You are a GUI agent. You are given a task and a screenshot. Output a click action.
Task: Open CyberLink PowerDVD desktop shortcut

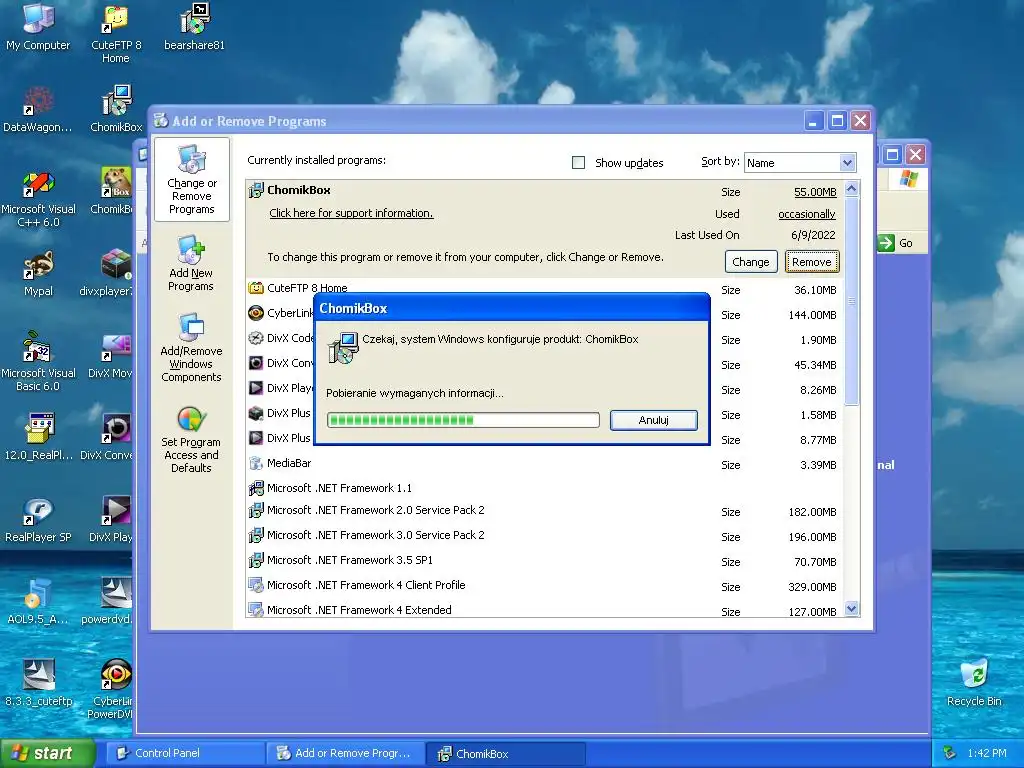[112, 688]
